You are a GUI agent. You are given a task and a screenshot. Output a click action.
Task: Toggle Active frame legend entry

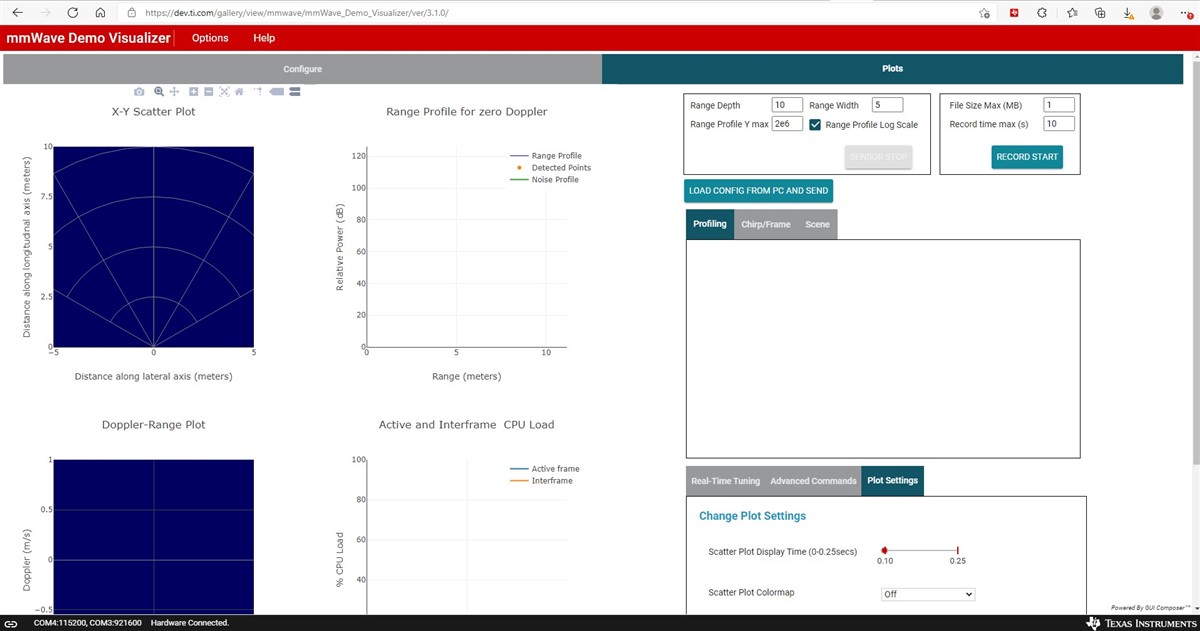545,469
